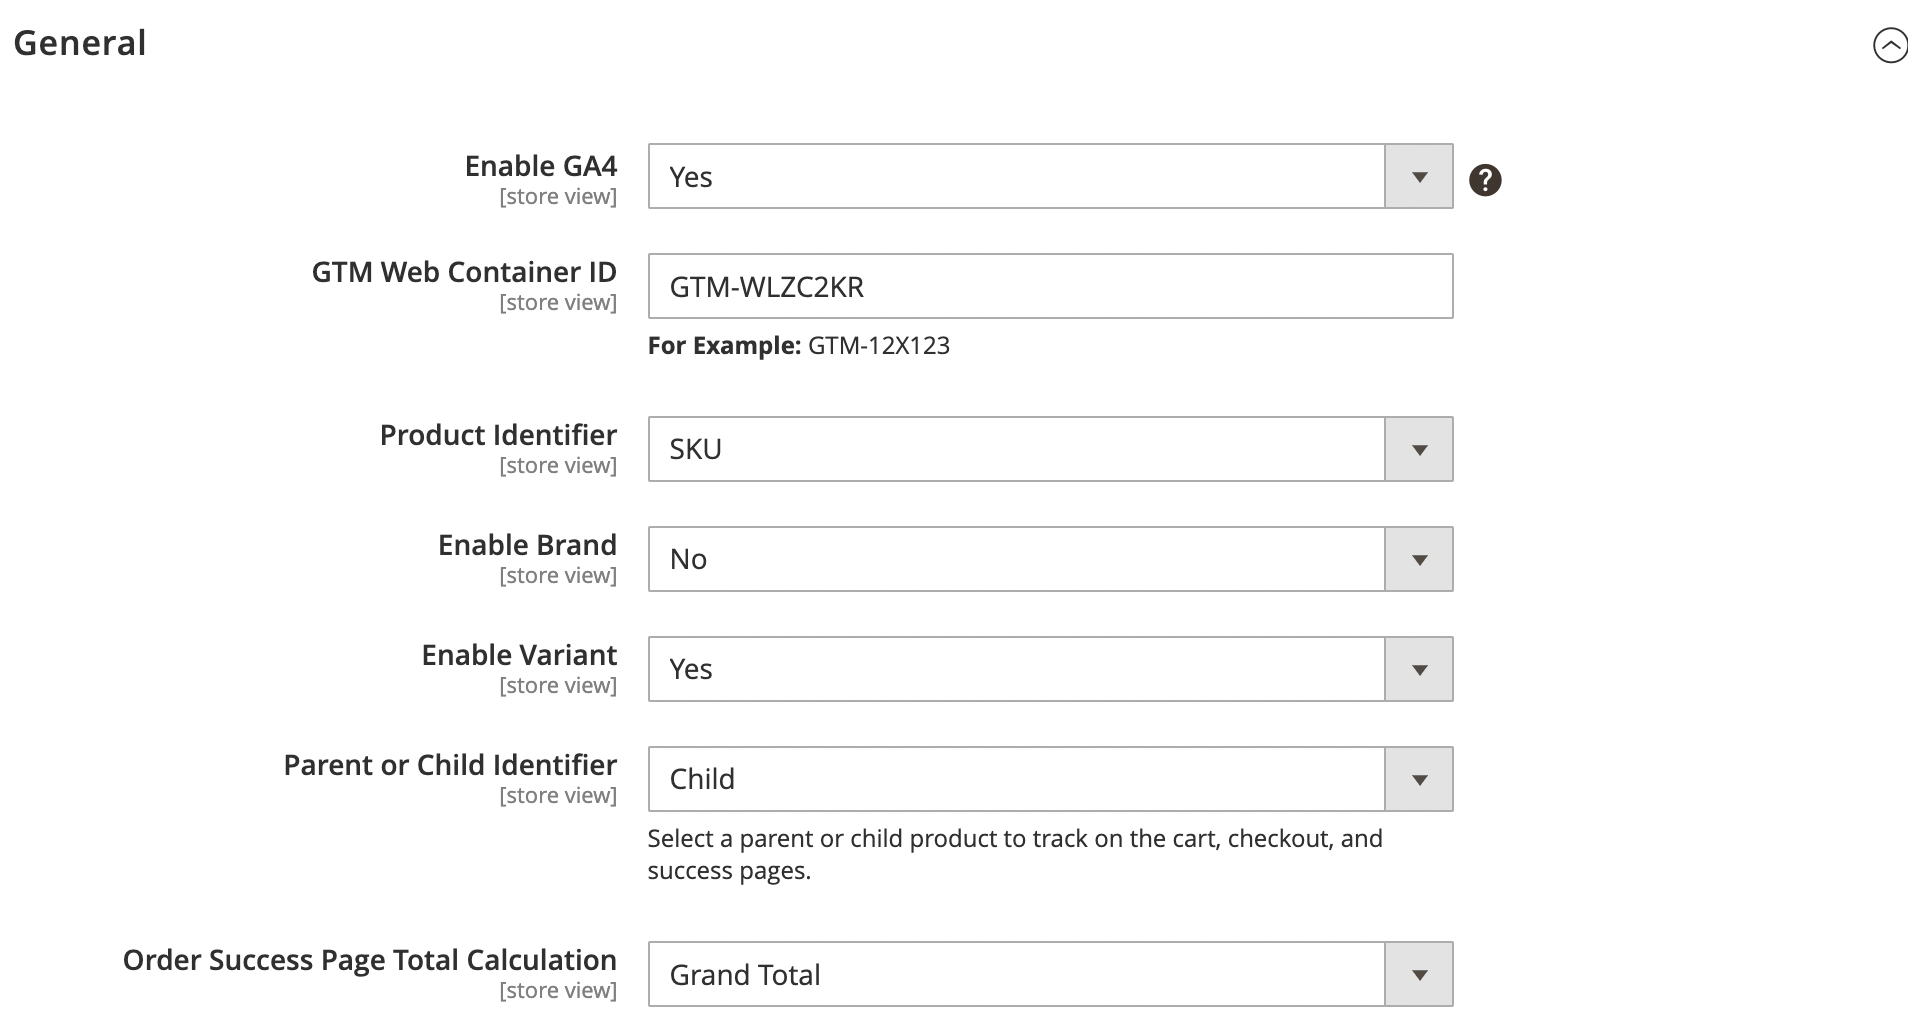
Task: Click the Child identifier value box
Action: (x=1017, y=779)
